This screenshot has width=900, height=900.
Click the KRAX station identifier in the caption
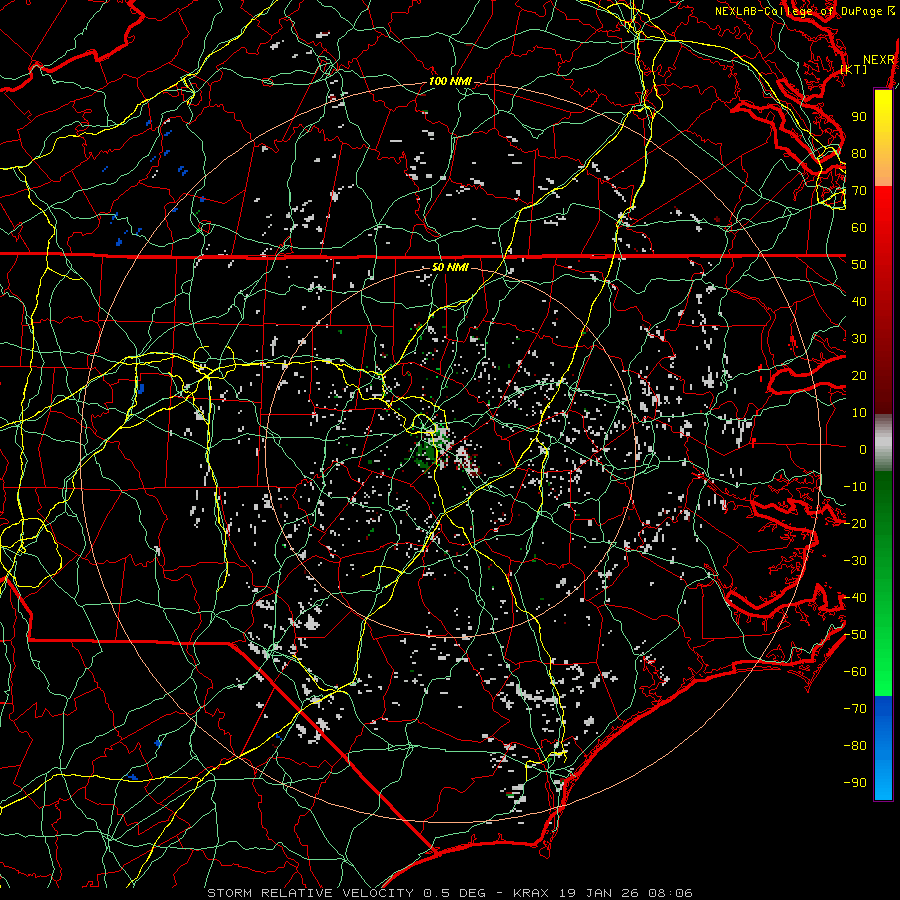[530, 893]
